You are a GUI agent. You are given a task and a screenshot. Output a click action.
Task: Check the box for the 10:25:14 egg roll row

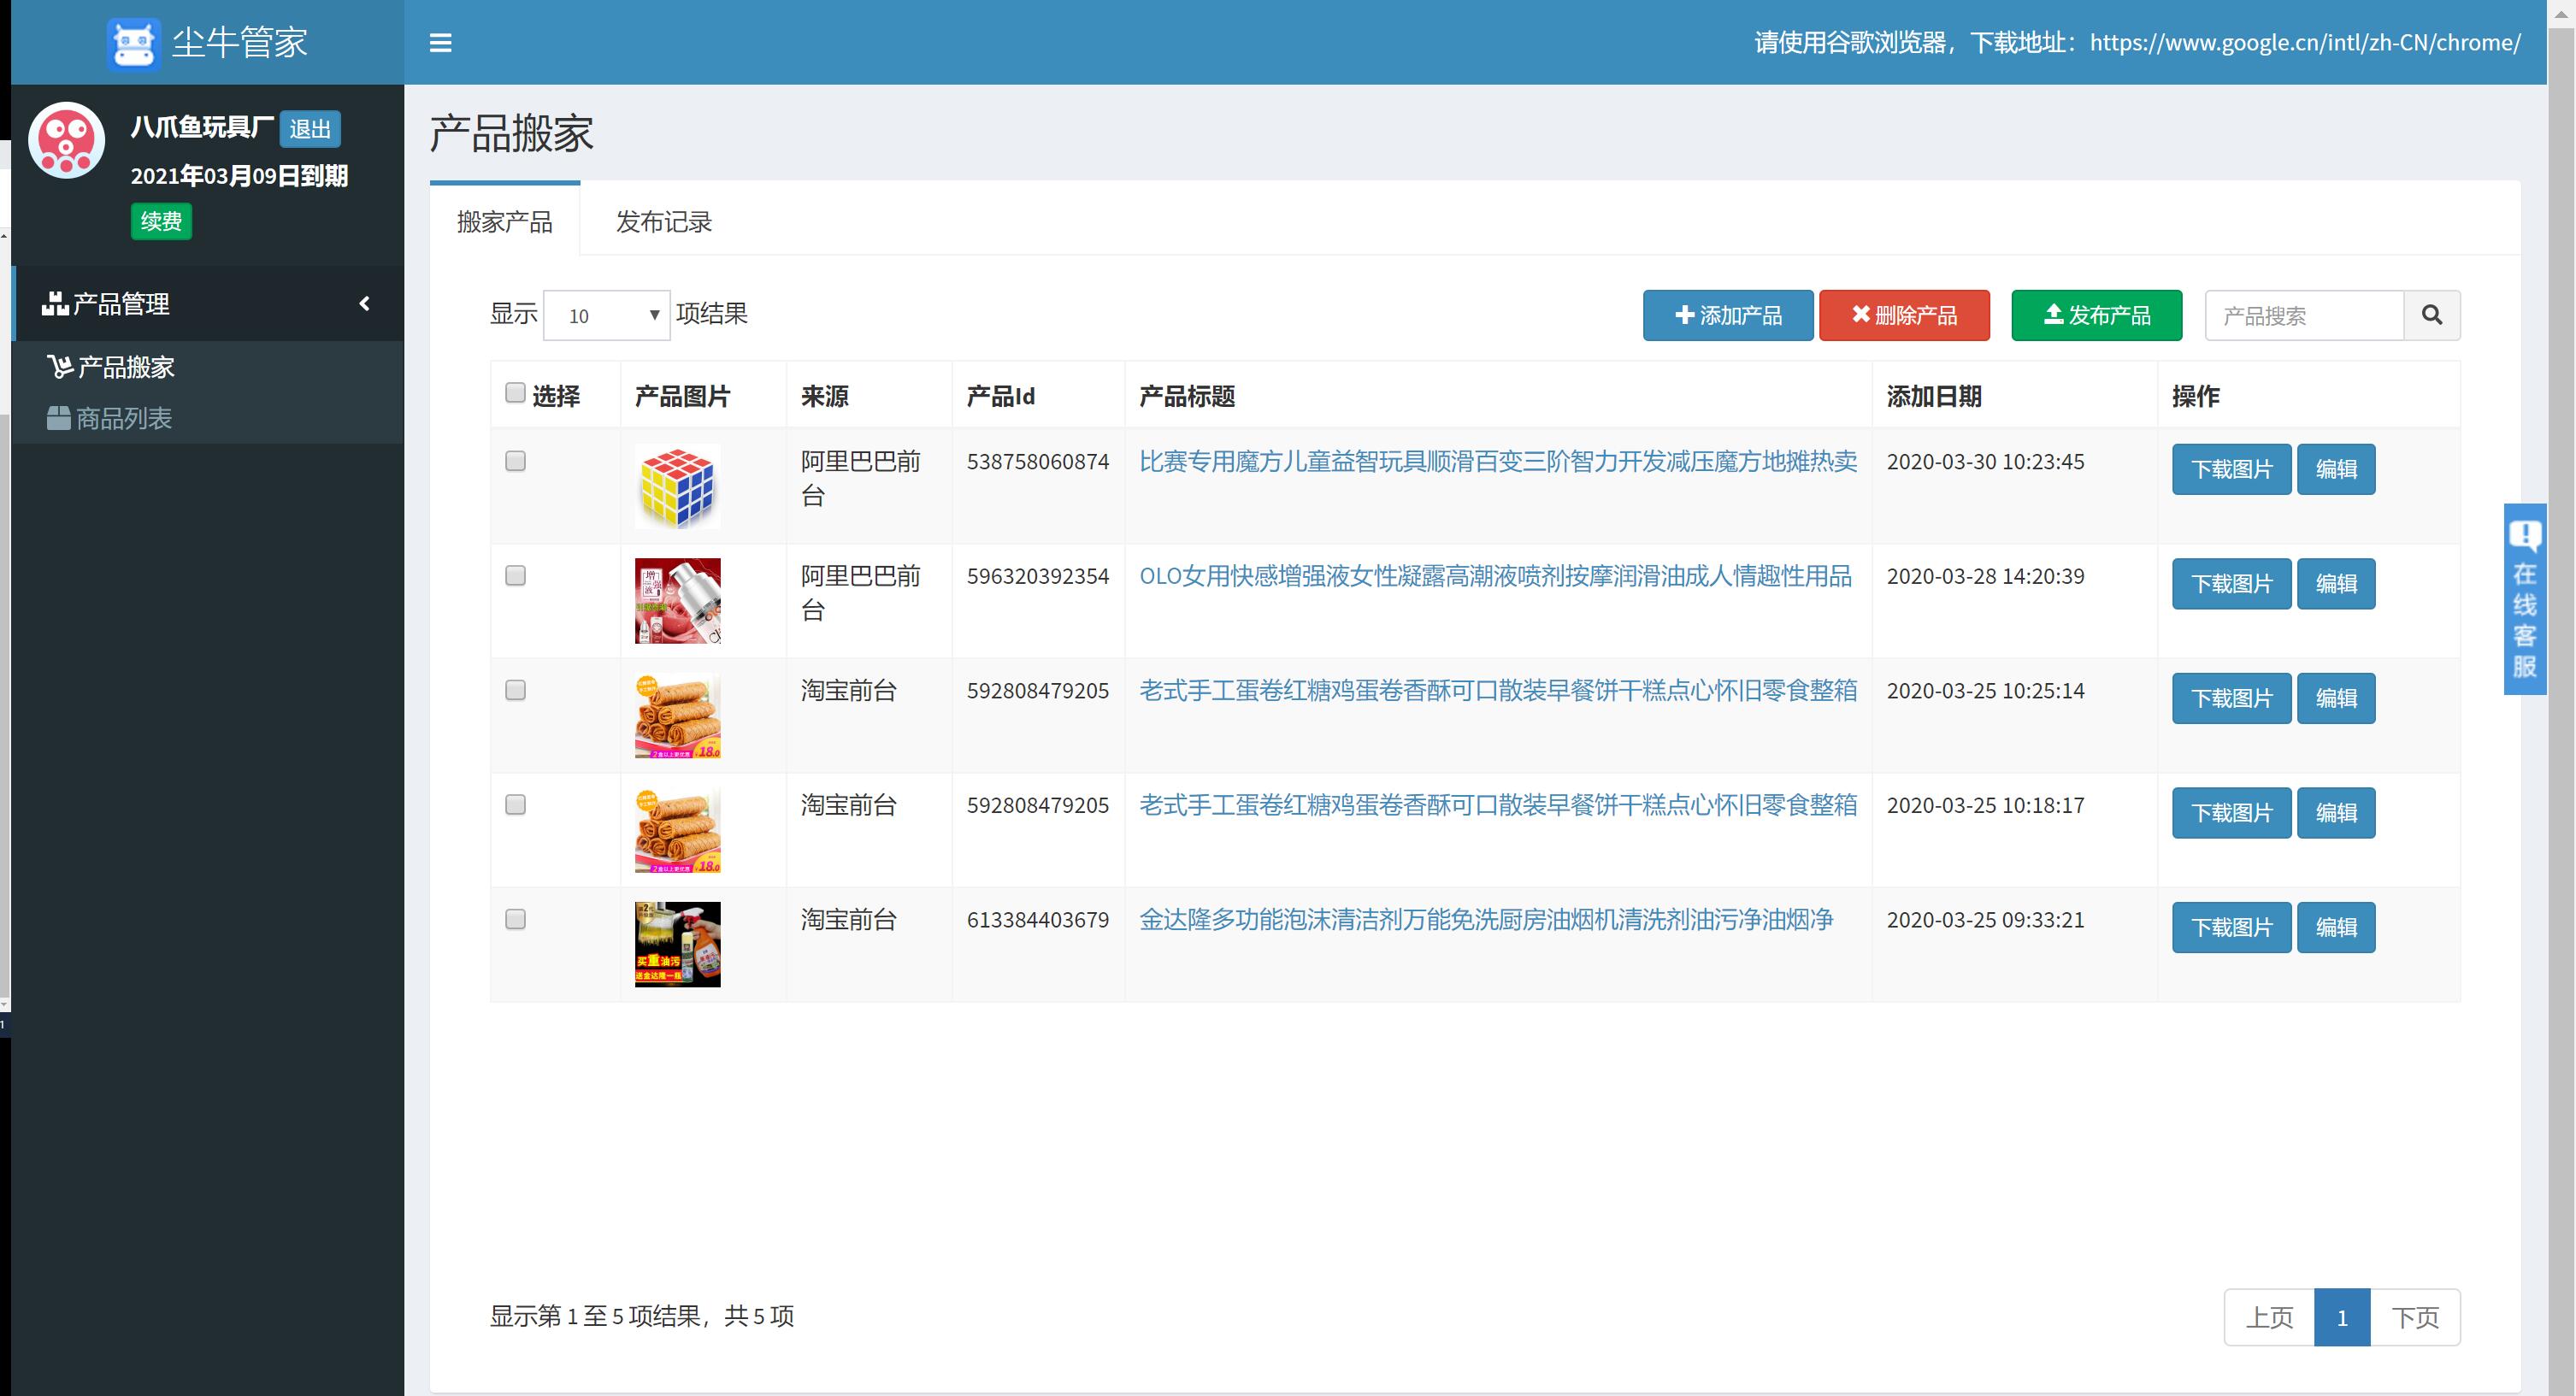515,690
